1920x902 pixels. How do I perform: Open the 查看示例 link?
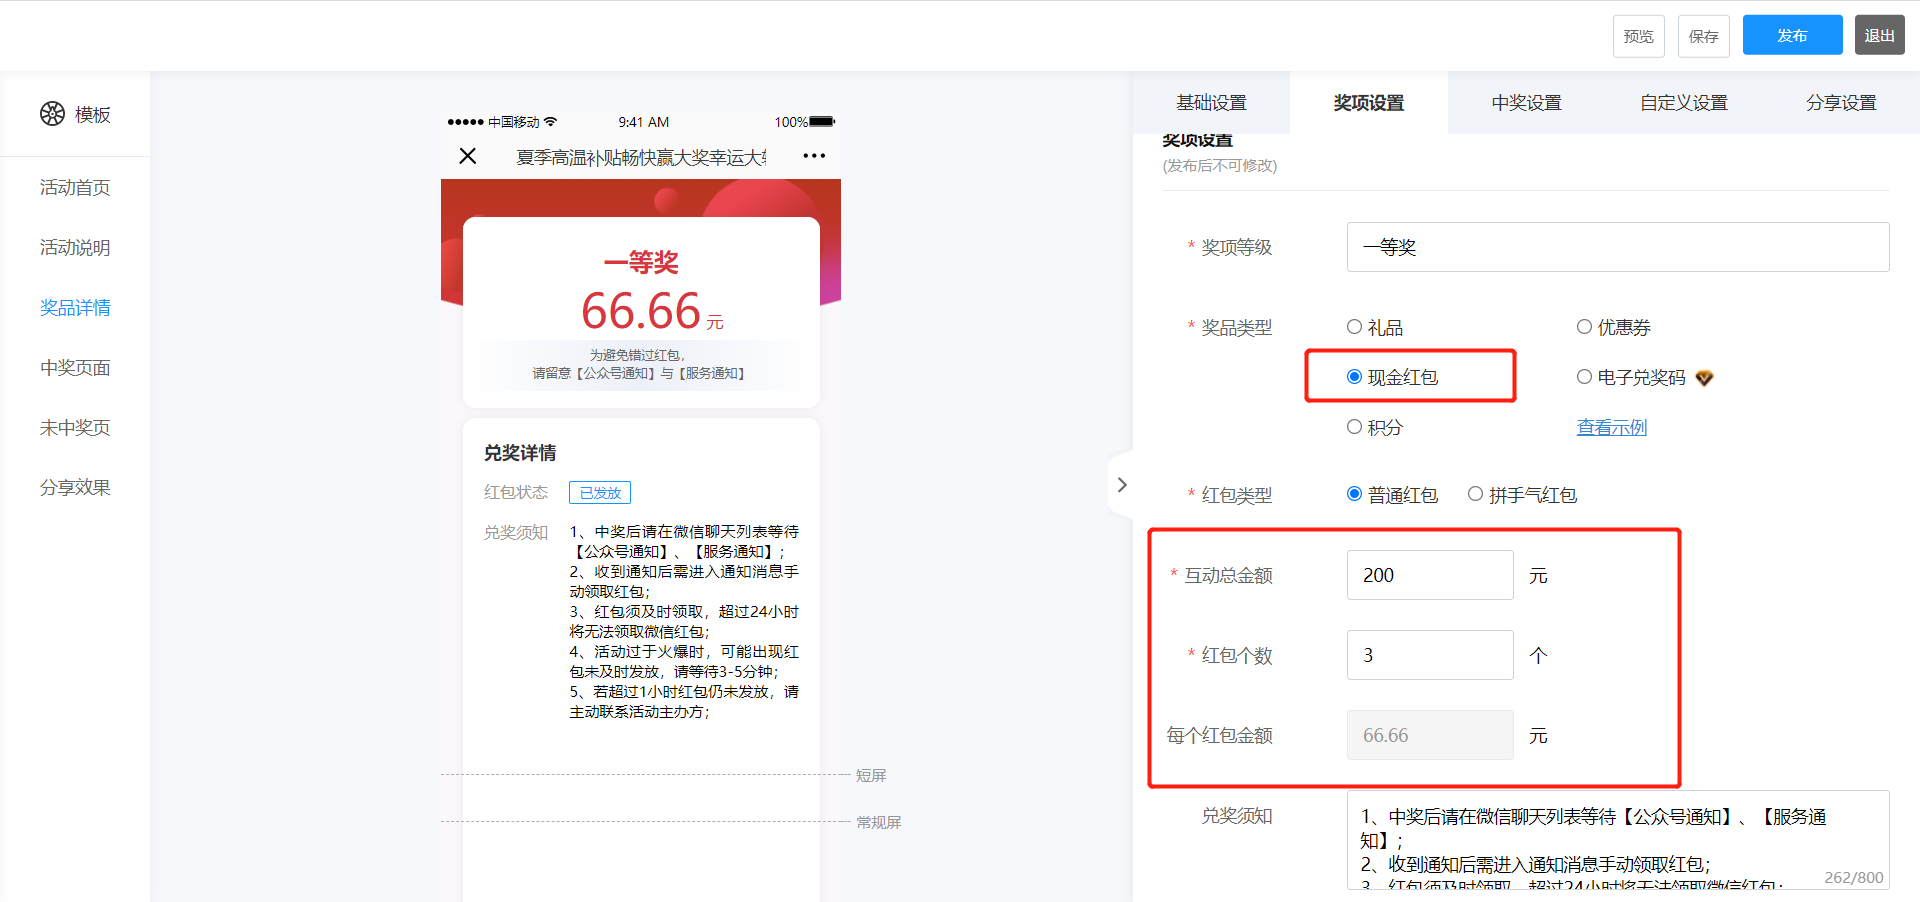pyautogui.click(x=1611, y=428)
